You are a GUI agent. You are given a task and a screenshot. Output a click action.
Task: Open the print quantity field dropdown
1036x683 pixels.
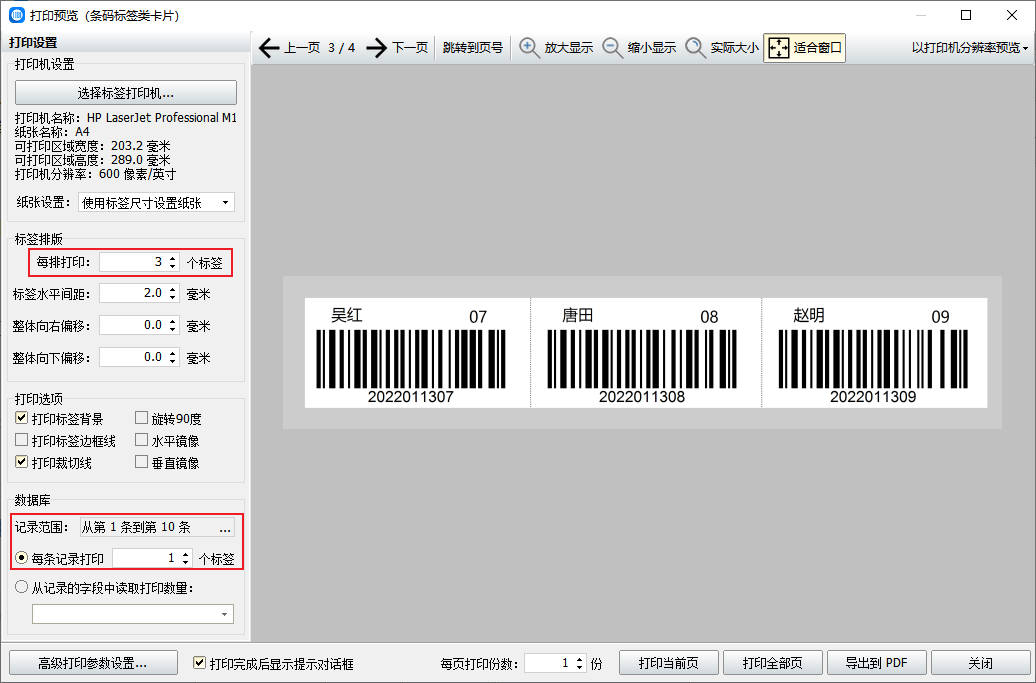coord(225,614)
